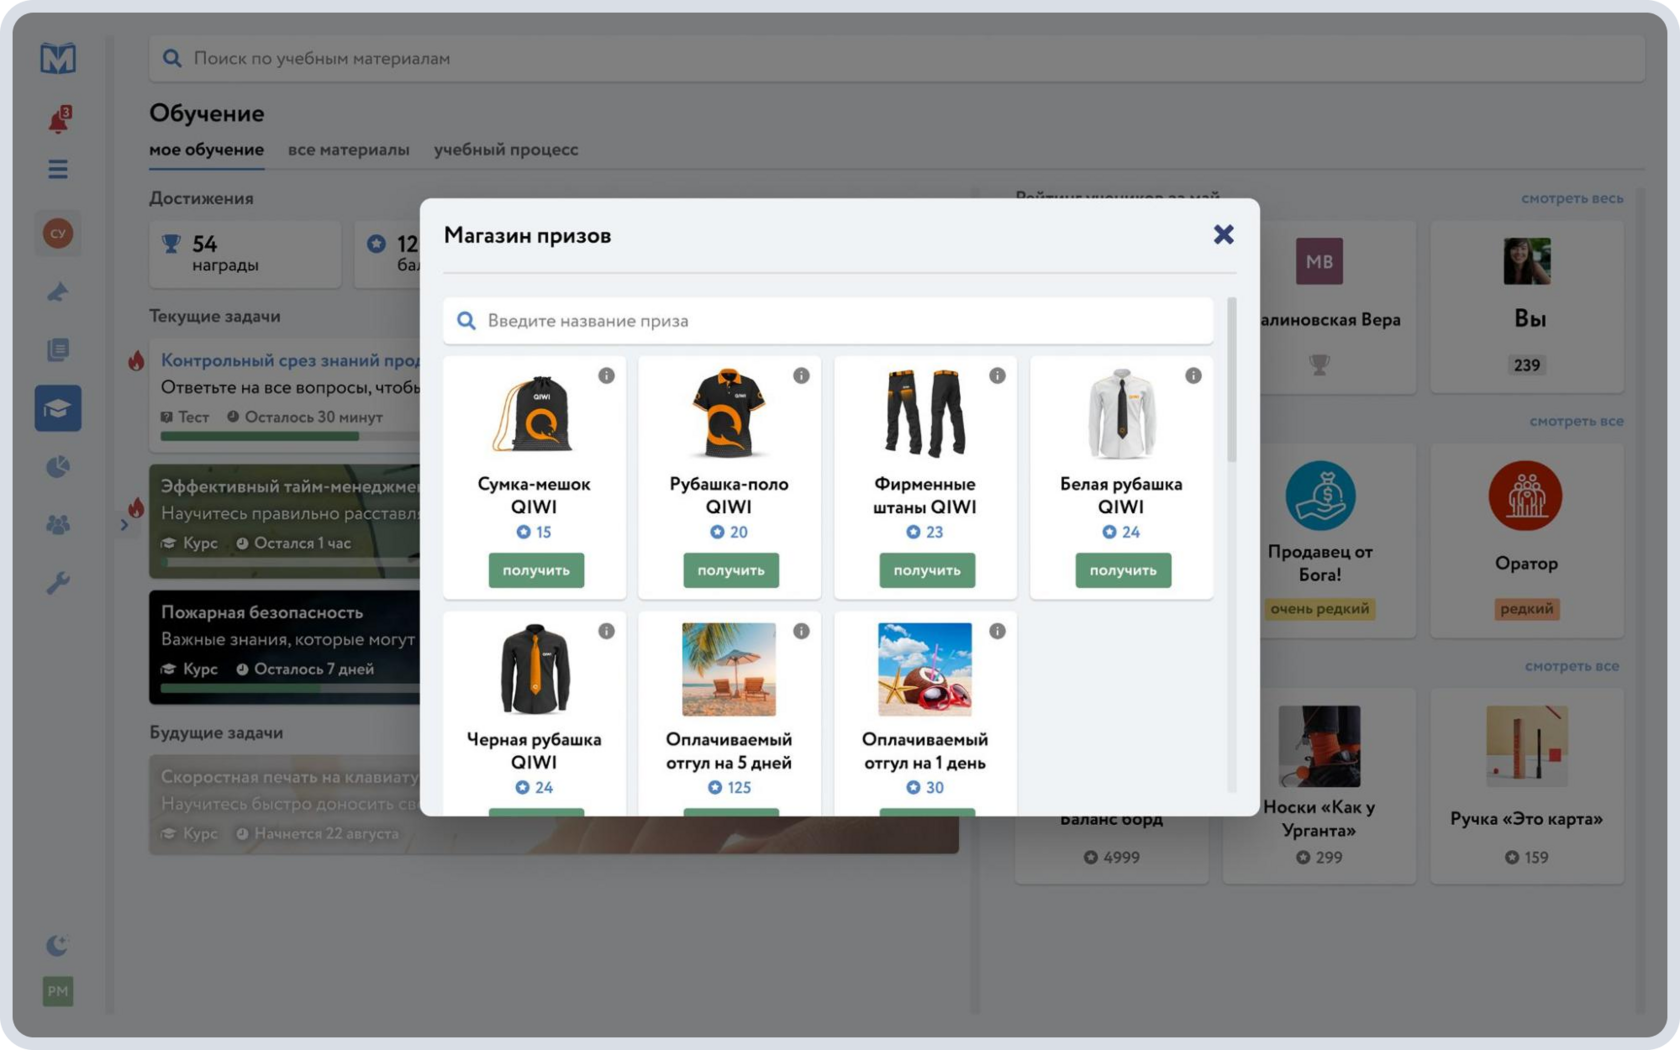The width and height of the screenshot is (1680, 1050).
Task: Click the prize shop scrollbar
Action: point(1232,380)
